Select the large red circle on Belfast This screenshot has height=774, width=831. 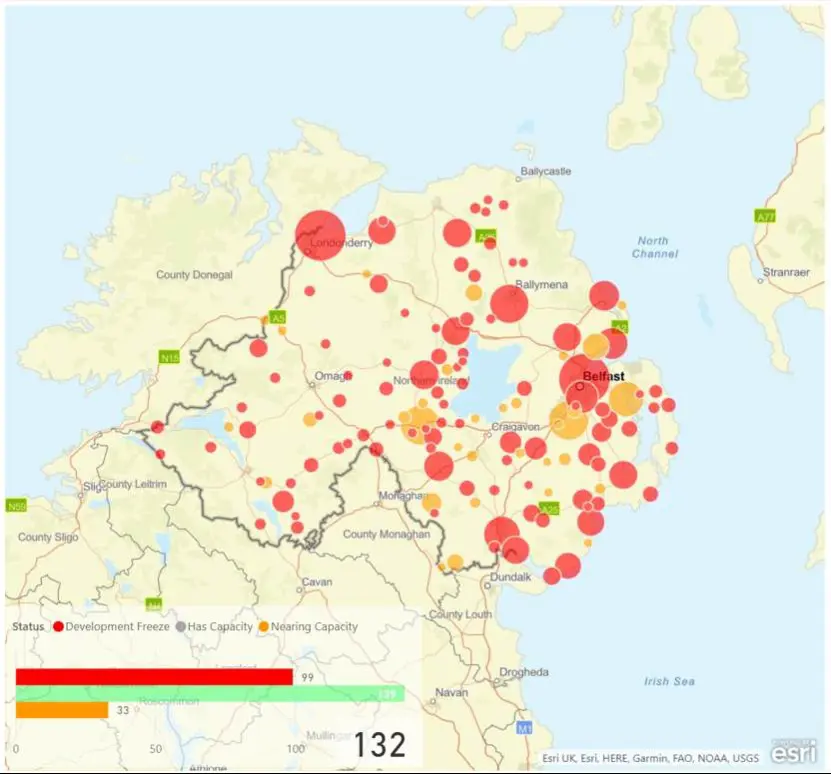[583, 377]
